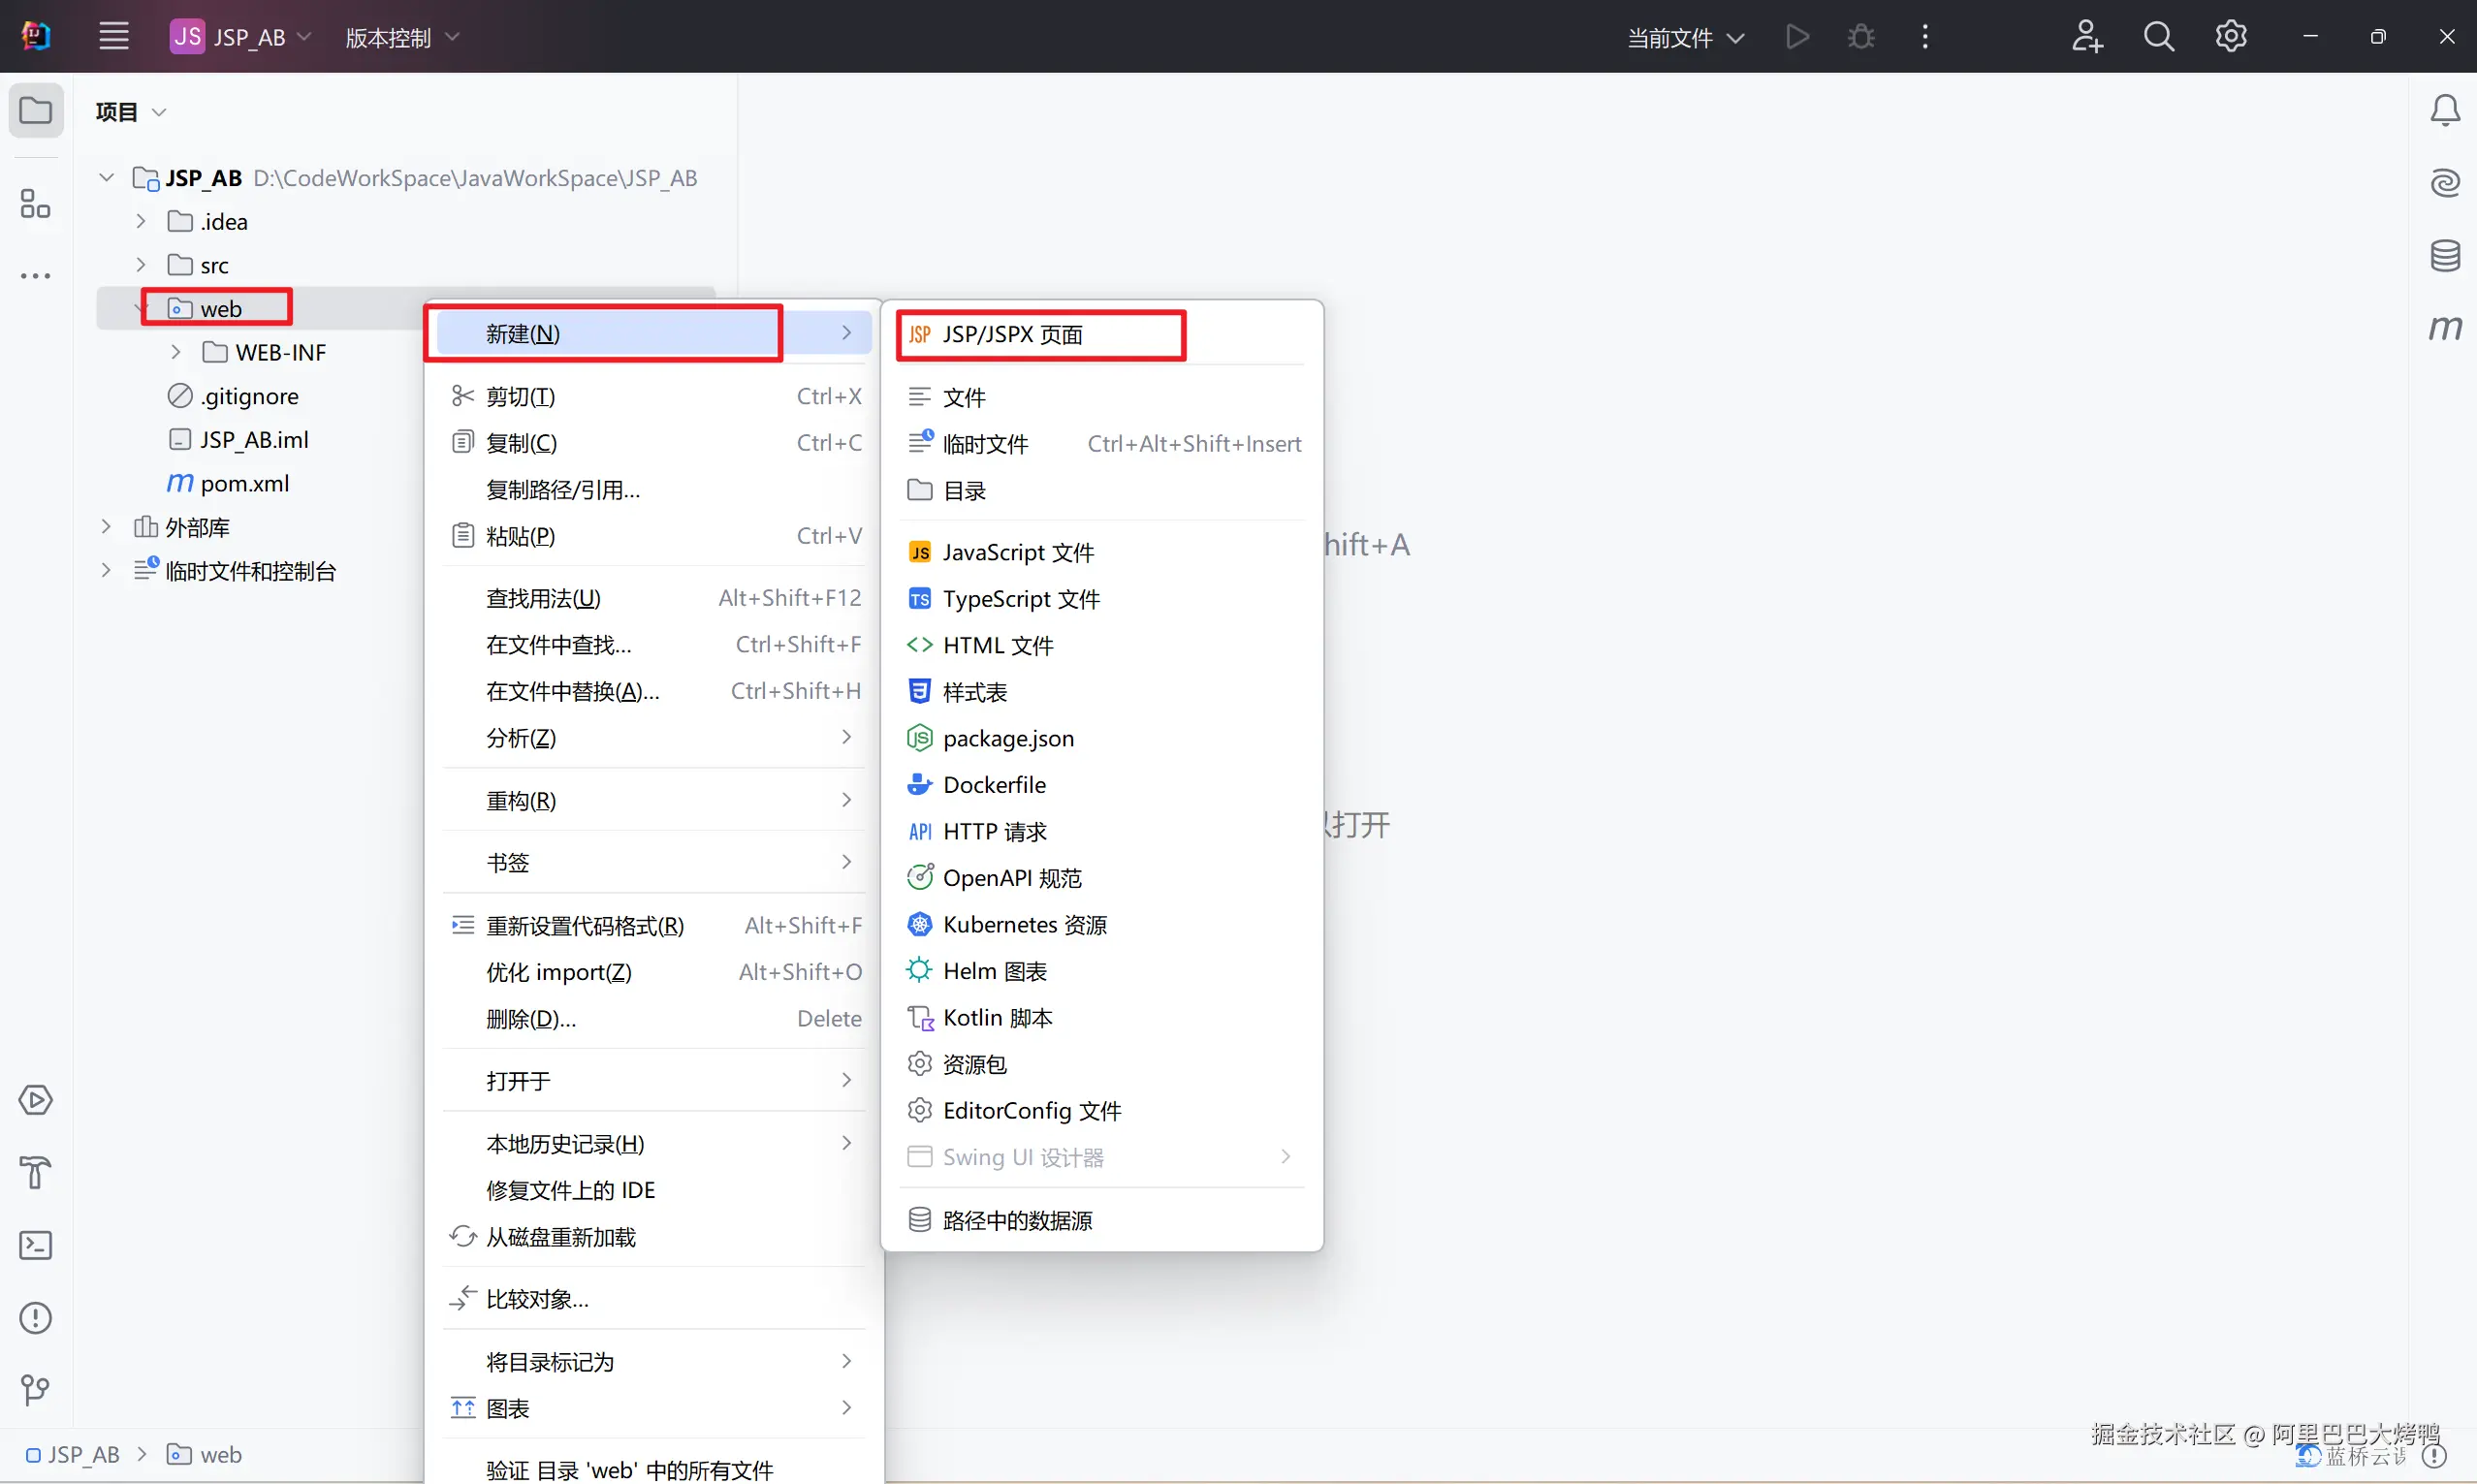2477x1484 pixels.
Task: Open the Problems tool window icon
Action: [36, 1318]
